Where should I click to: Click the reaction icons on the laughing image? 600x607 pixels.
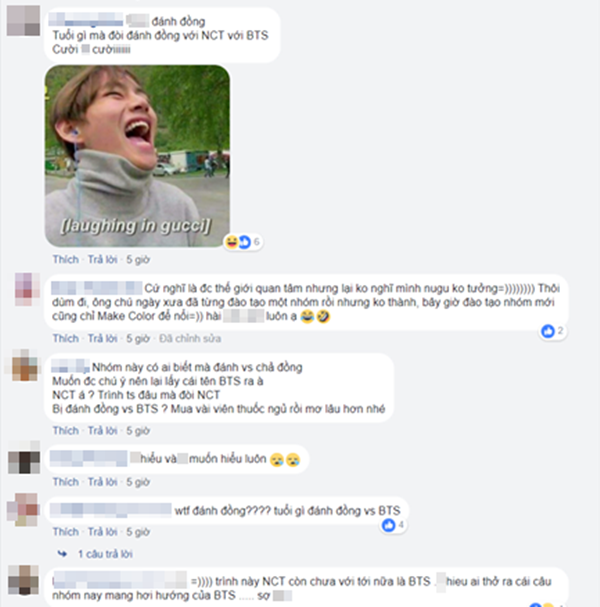point(243,242)
